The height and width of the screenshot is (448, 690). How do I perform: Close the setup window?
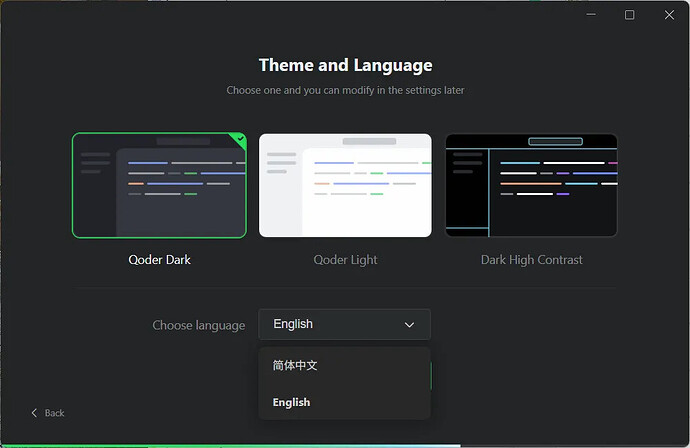[669, 15]
